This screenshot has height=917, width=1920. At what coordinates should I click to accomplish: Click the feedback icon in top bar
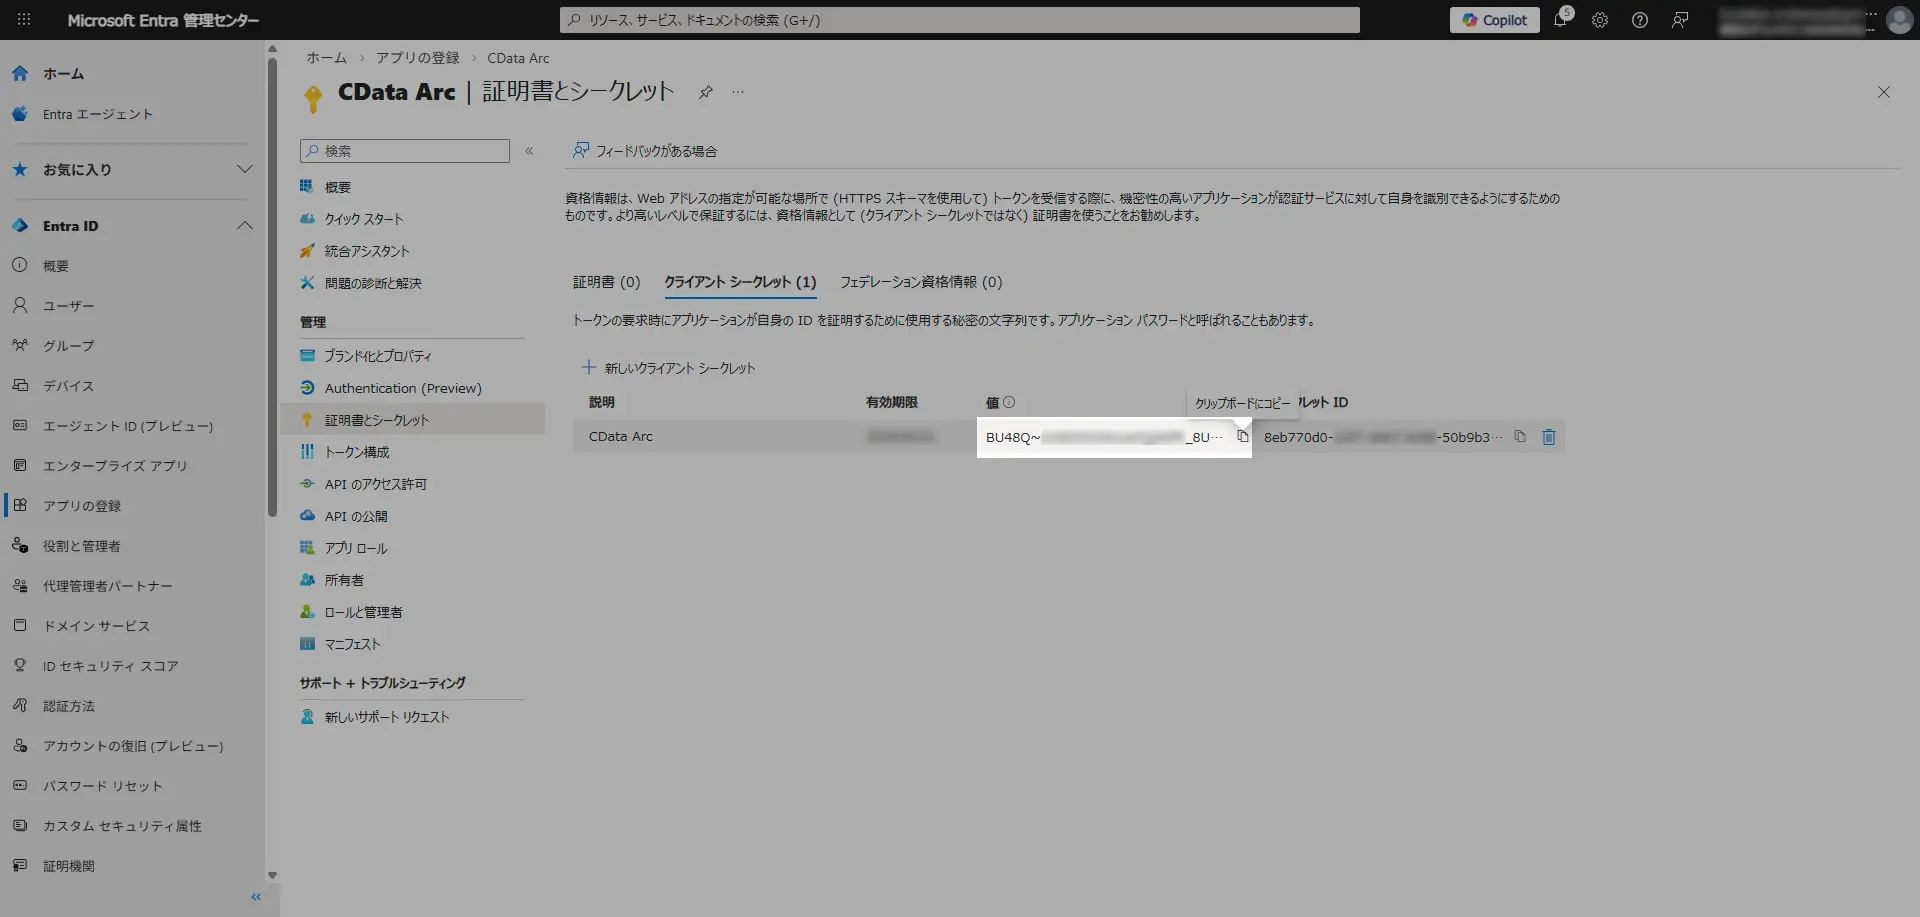coord(1680,20)
